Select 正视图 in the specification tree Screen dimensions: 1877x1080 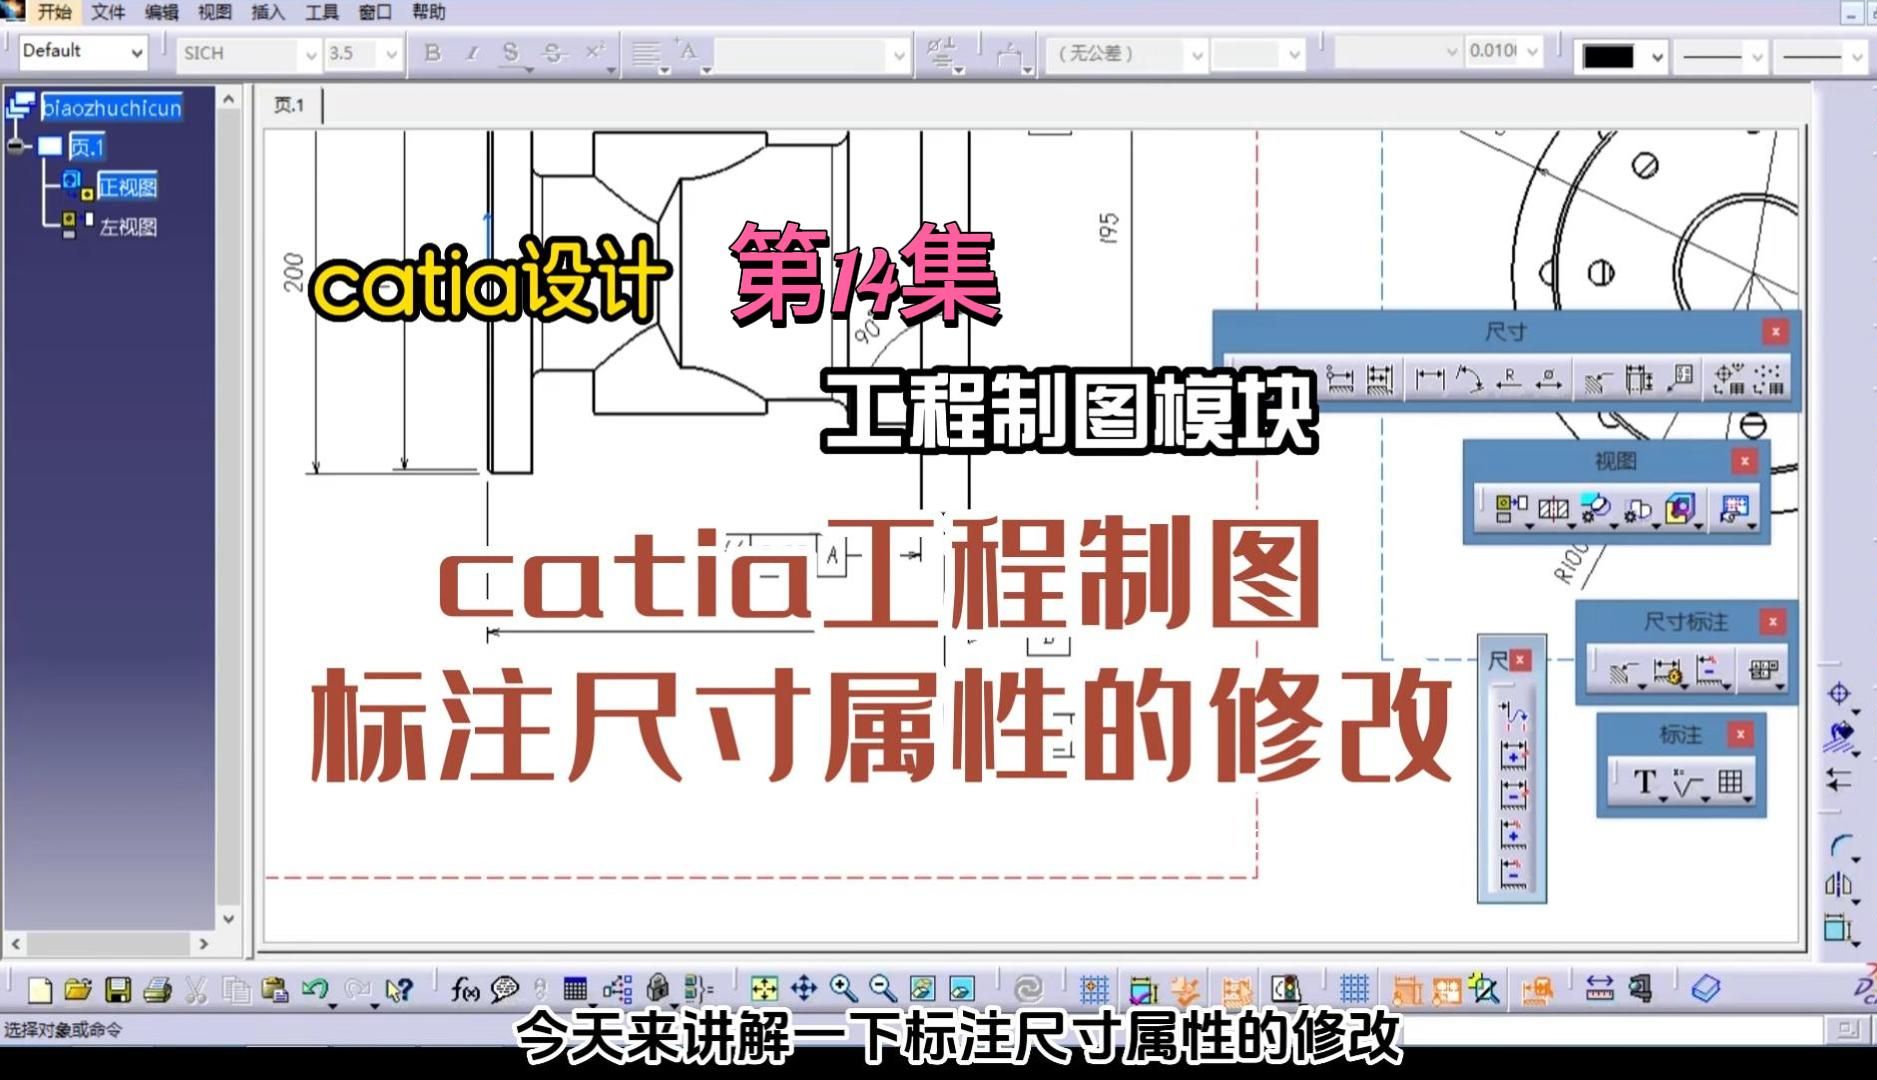[128, 187]
